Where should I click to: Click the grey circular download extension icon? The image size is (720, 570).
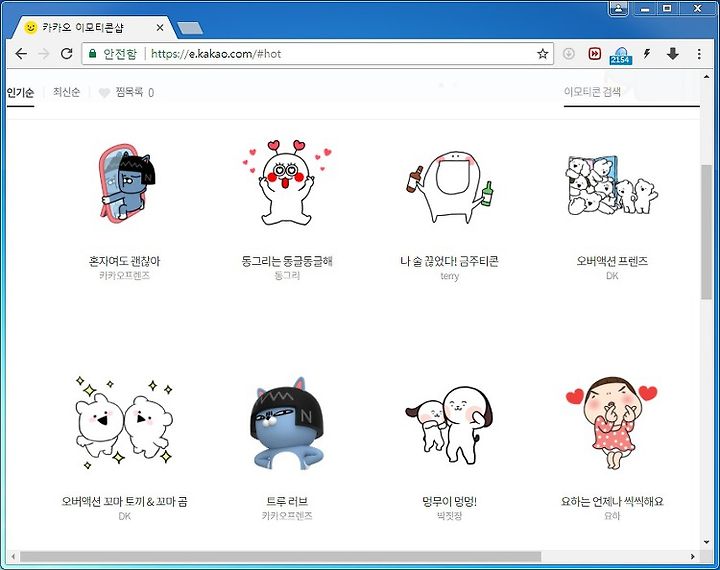[x=568, y=54]
